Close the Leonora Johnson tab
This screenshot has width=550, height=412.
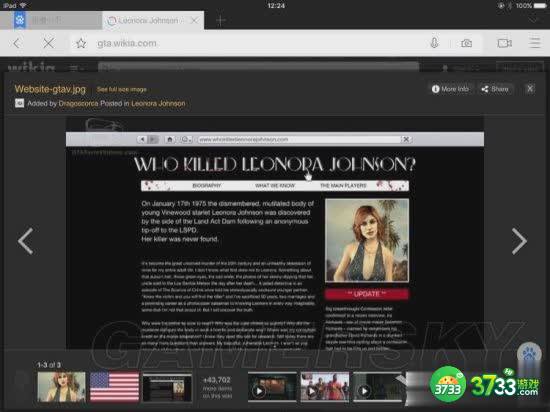(194, 21)
